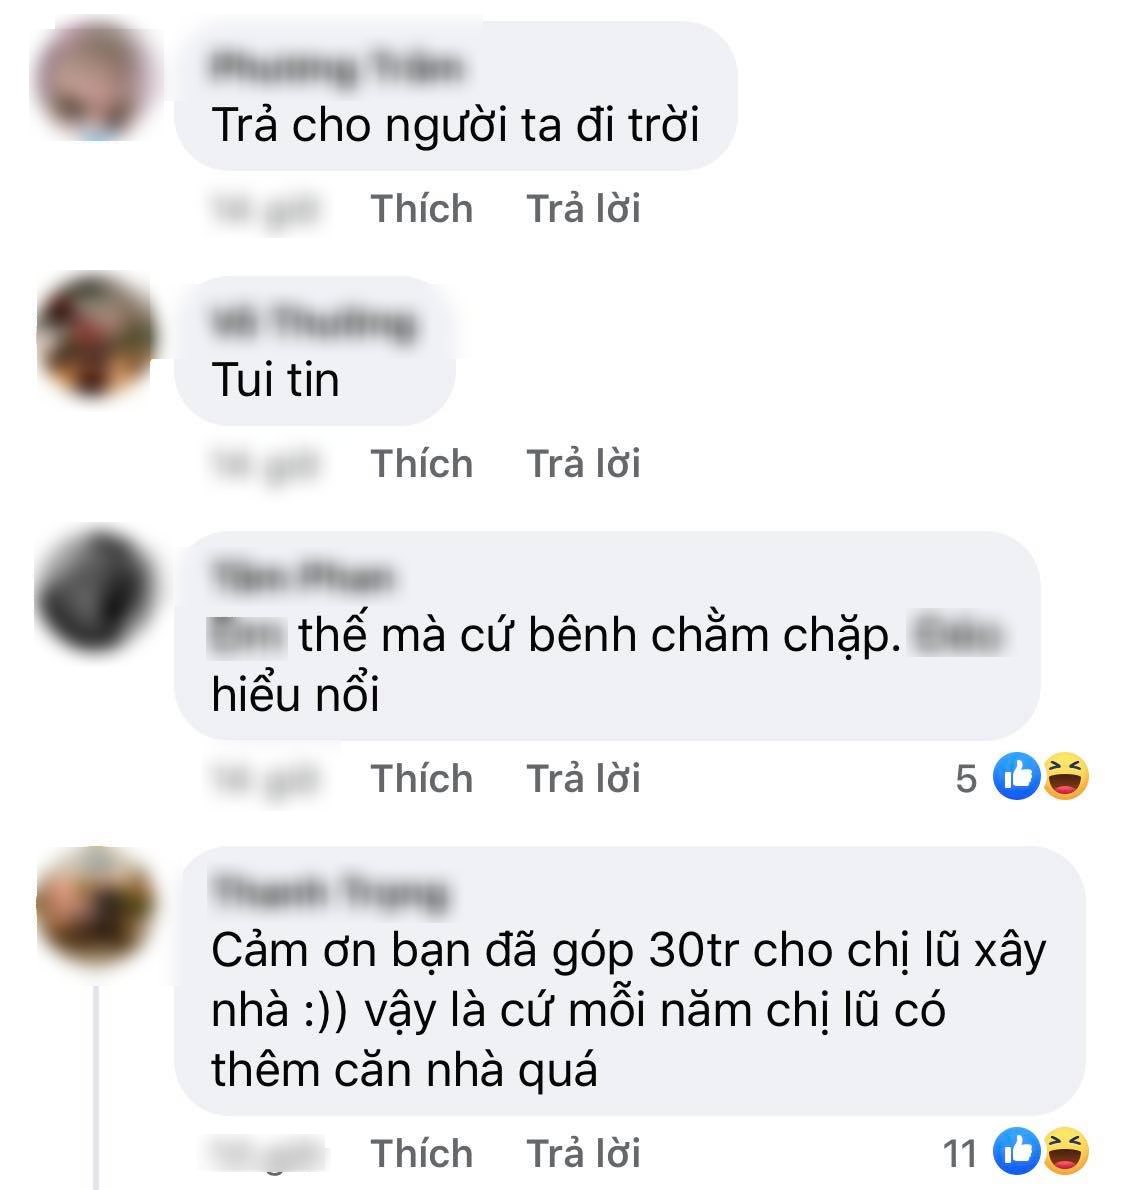Click Thích under the 'hiểu nổi' comment
Screen dimensions: 1125x1190
(x=421, y=779)
